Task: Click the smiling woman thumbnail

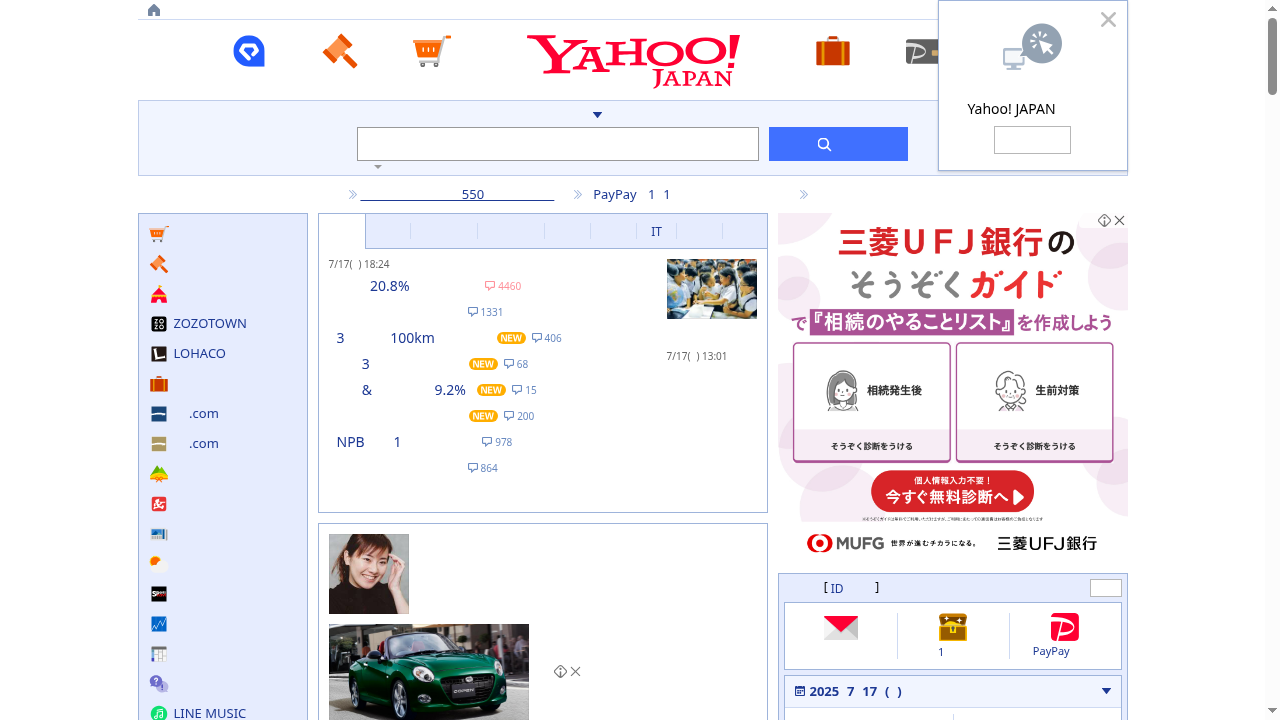Action: 369,574
